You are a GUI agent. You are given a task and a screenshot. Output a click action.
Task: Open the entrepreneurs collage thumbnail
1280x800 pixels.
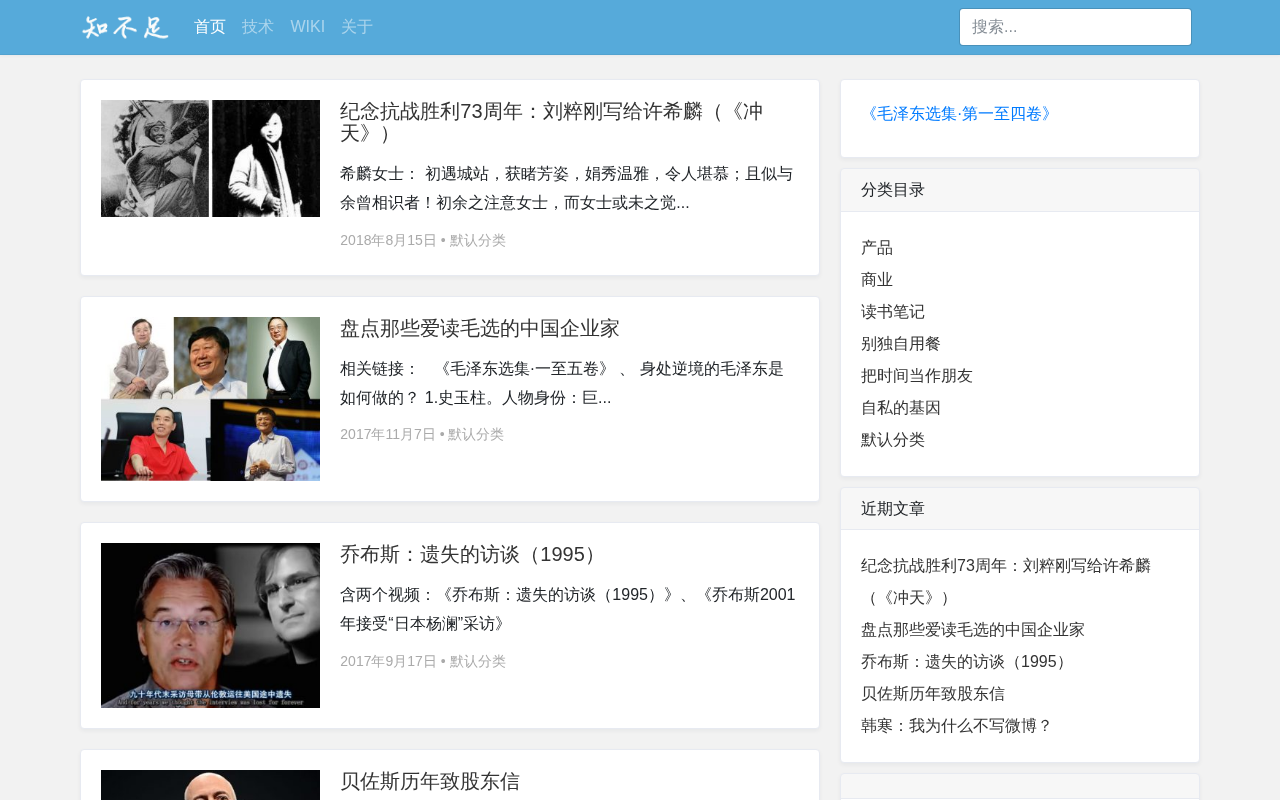pos(210,399)
